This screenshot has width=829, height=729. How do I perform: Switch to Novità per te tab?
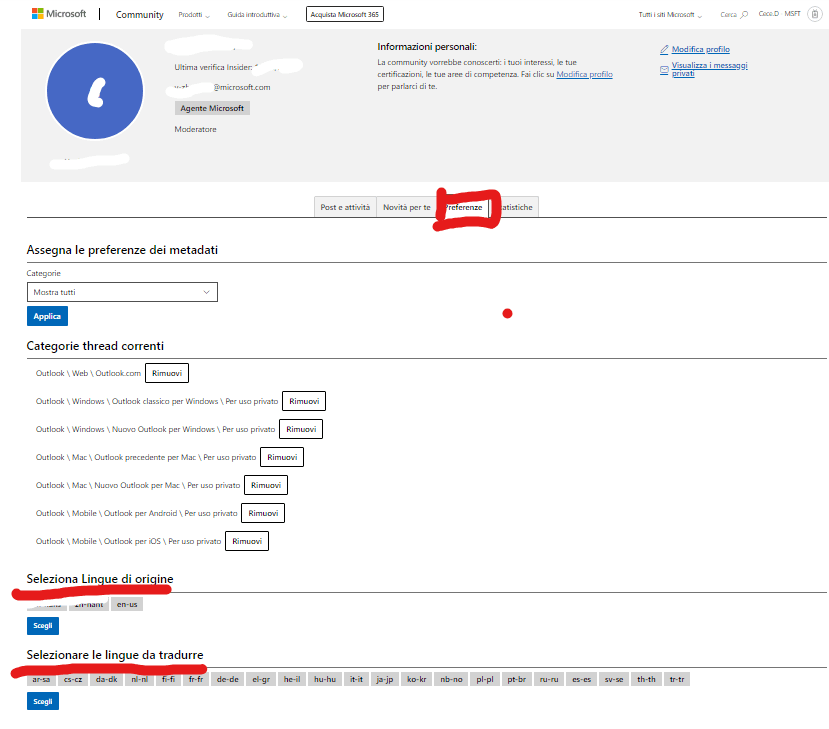click(407, 207)
